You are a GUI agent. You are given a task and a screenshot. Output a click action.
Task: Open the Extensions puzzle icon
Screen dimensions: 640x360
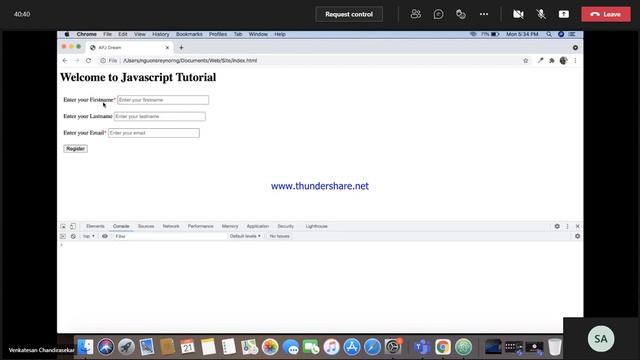pyautogui.click(x=552, y=60)
